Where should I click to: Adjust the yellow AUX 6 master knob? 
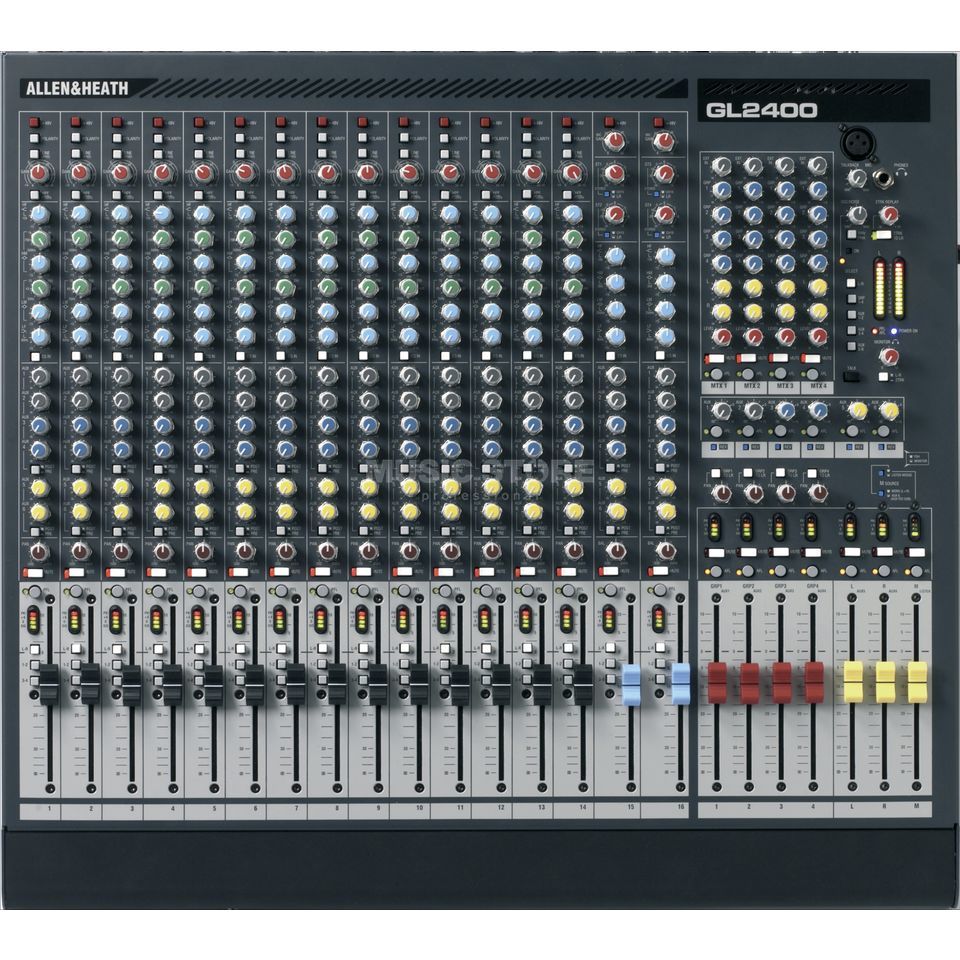[x=889, y=410]
